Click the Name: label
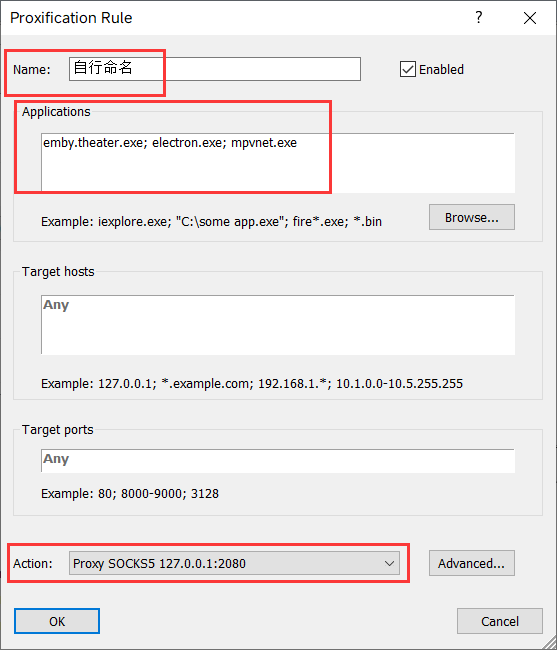This screenshot has width=557, height=650. (31, 70)
